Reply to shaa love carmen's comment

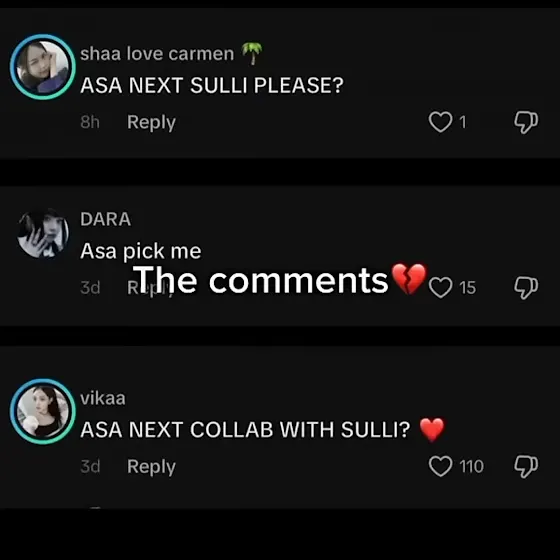151,122
